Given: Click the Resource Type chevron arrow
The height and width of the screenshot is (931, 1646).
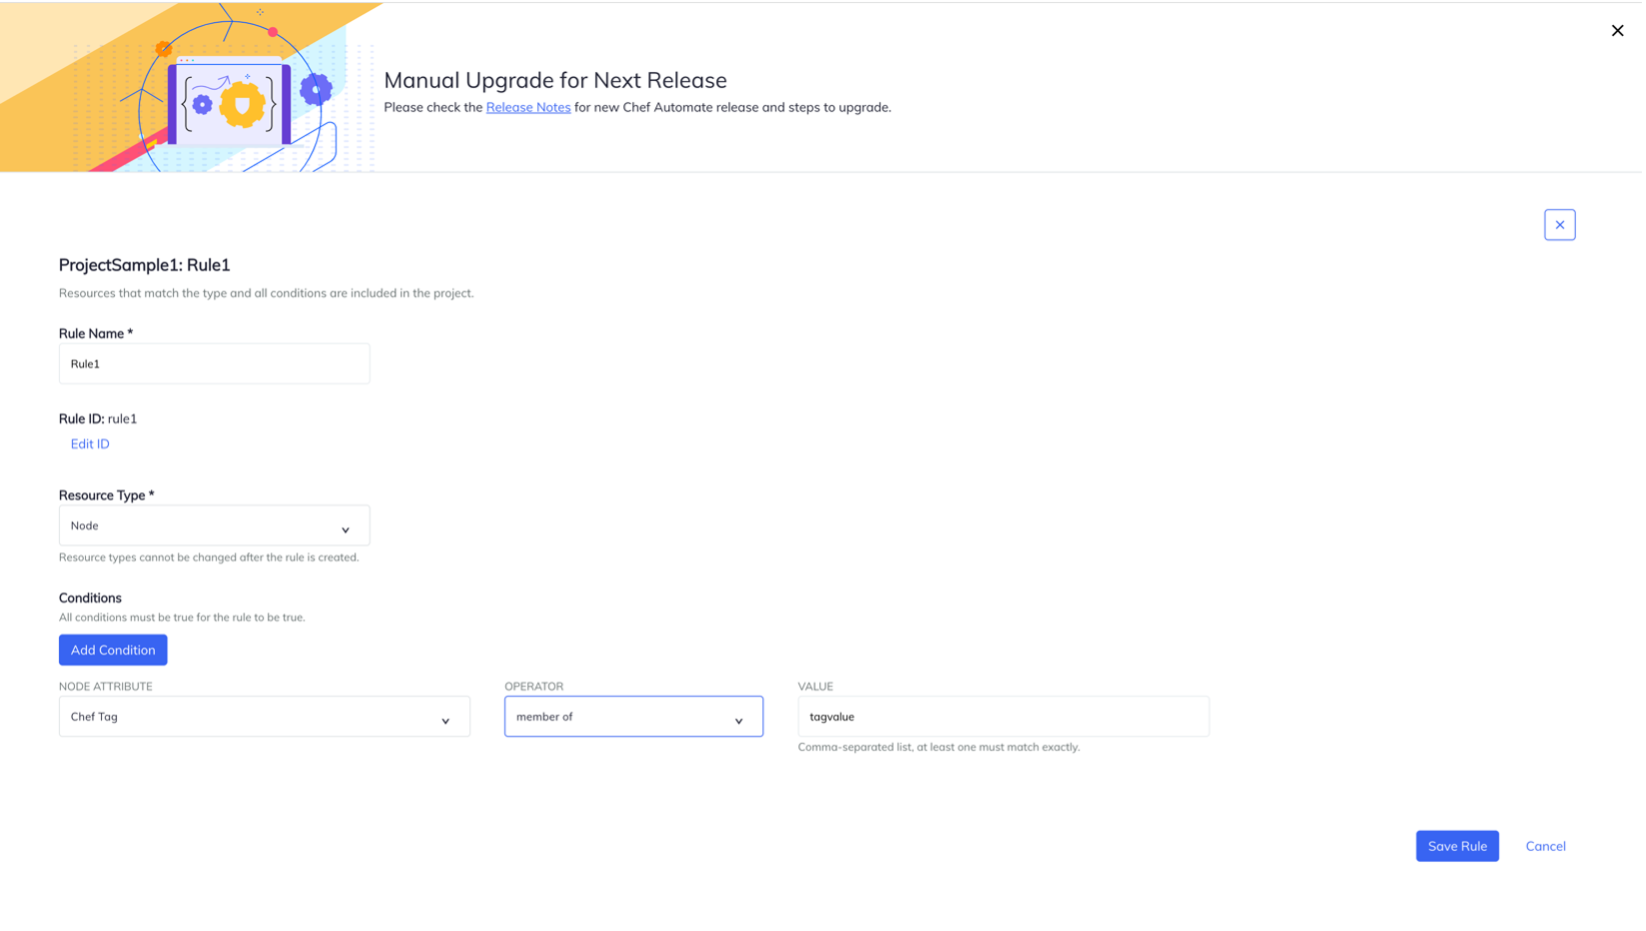Looking at the screenshot, I should pyautogui.click(x=346, y=530).
